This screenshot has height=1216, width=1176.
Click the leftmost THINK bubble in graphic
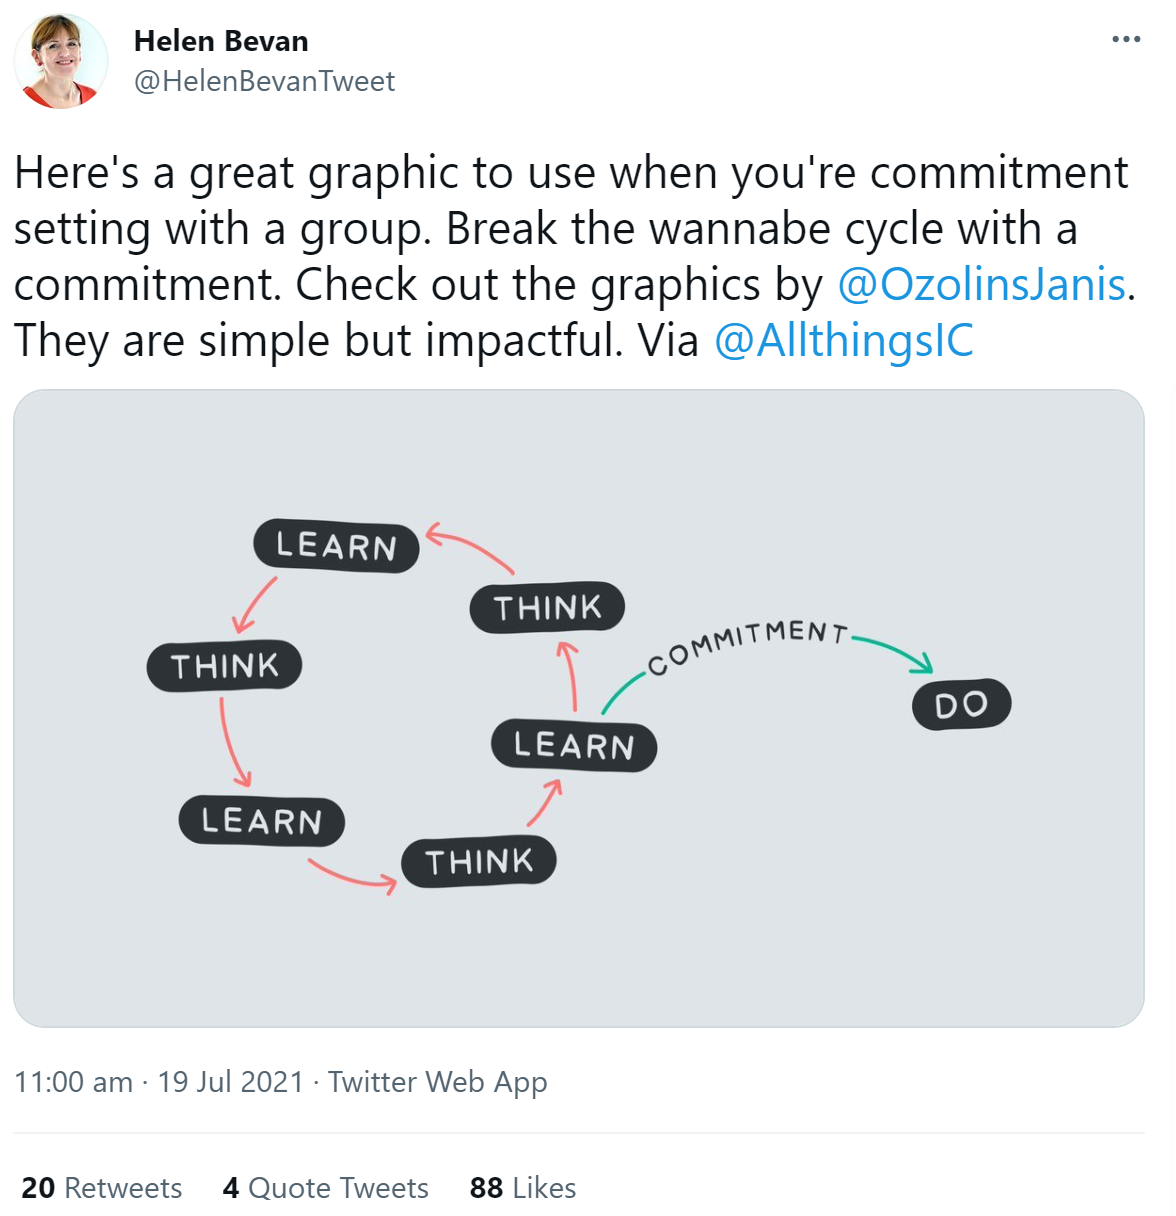(x=224, y=665)
